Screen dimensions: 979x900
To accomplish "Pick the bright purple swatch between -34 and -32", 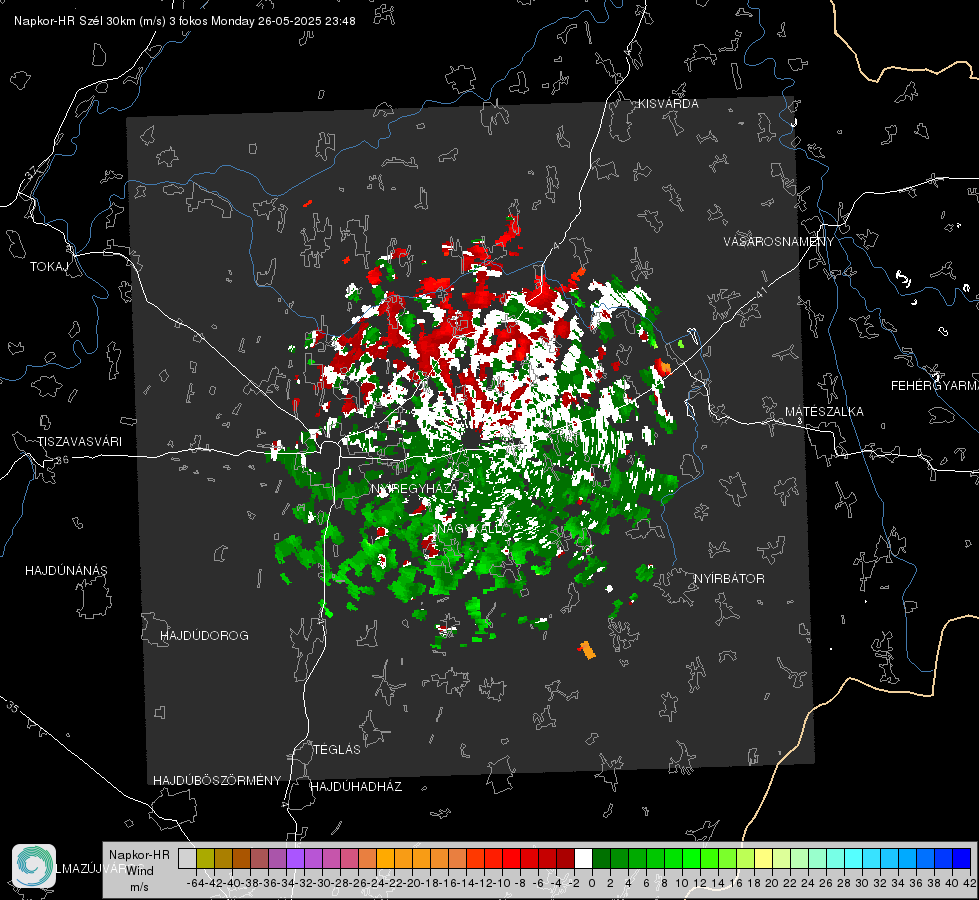I will click(x=295, y=858).
